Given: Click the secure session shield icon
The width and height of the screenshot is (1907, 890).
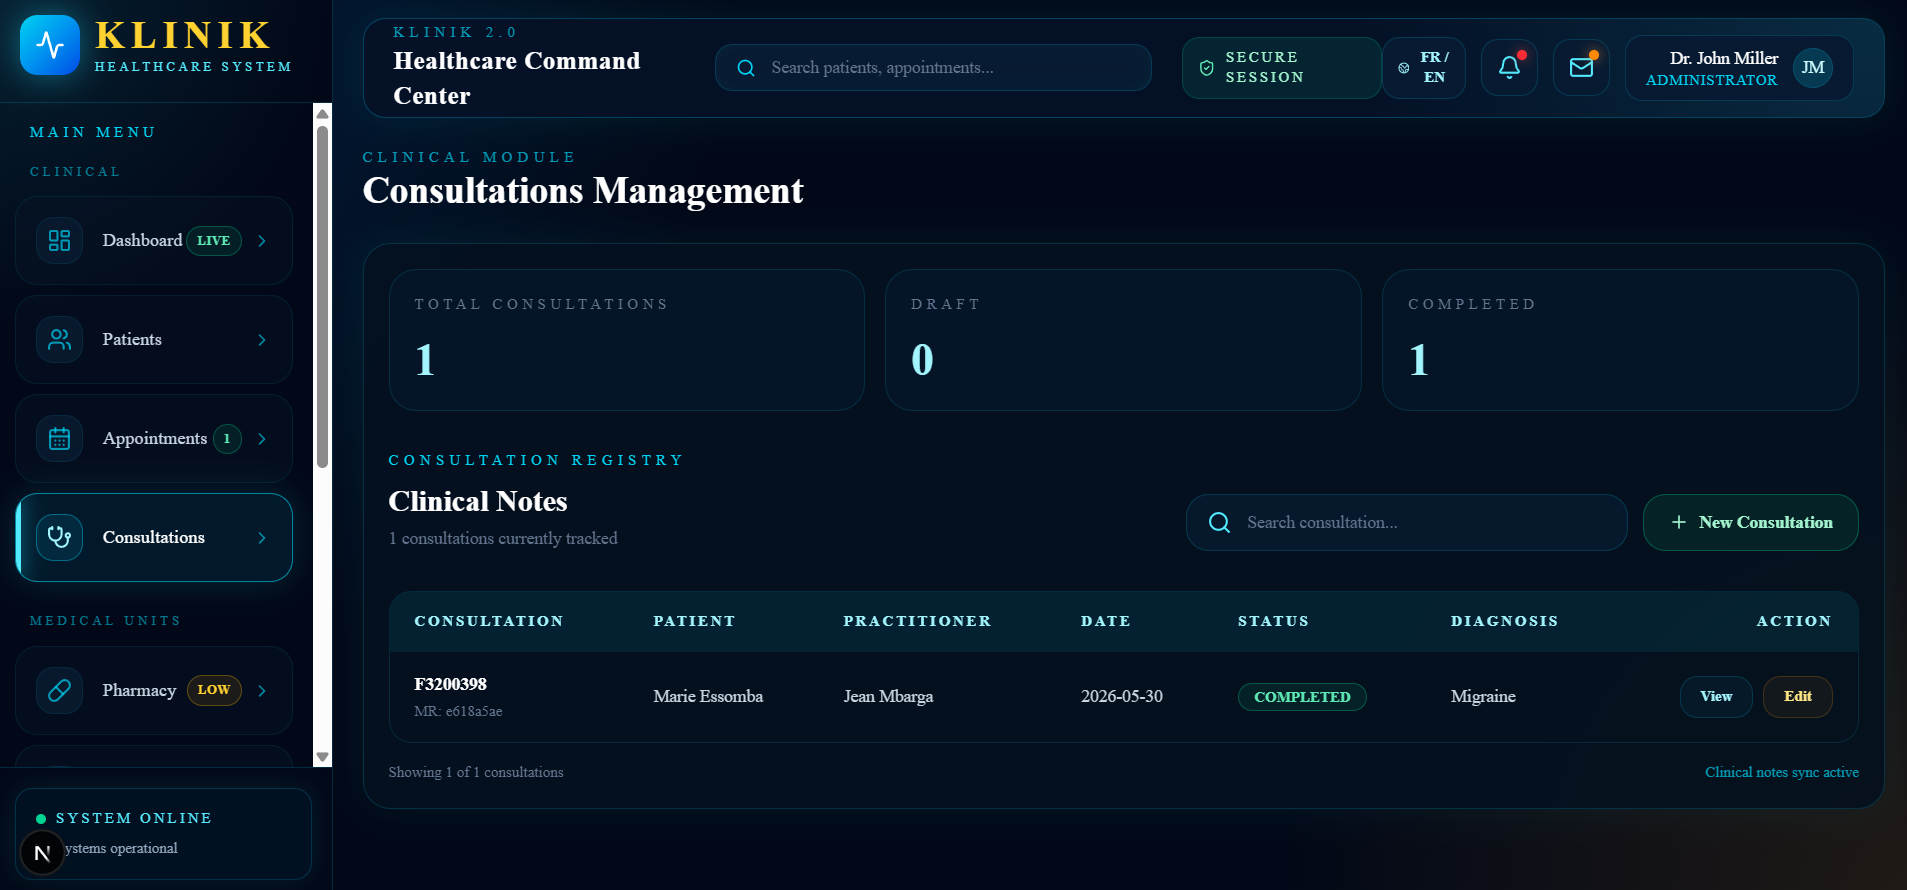Looking at the screenshot, I should click(1207, 68).
